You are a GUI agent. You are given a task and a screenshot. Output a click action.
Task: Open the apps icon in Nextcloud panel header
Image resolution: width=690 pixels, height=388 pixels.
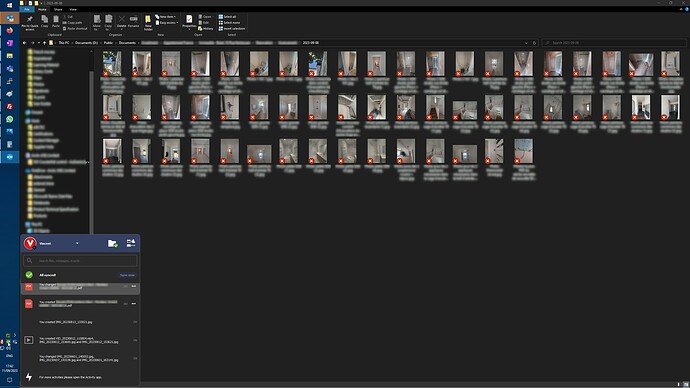[x=131, y=243]
